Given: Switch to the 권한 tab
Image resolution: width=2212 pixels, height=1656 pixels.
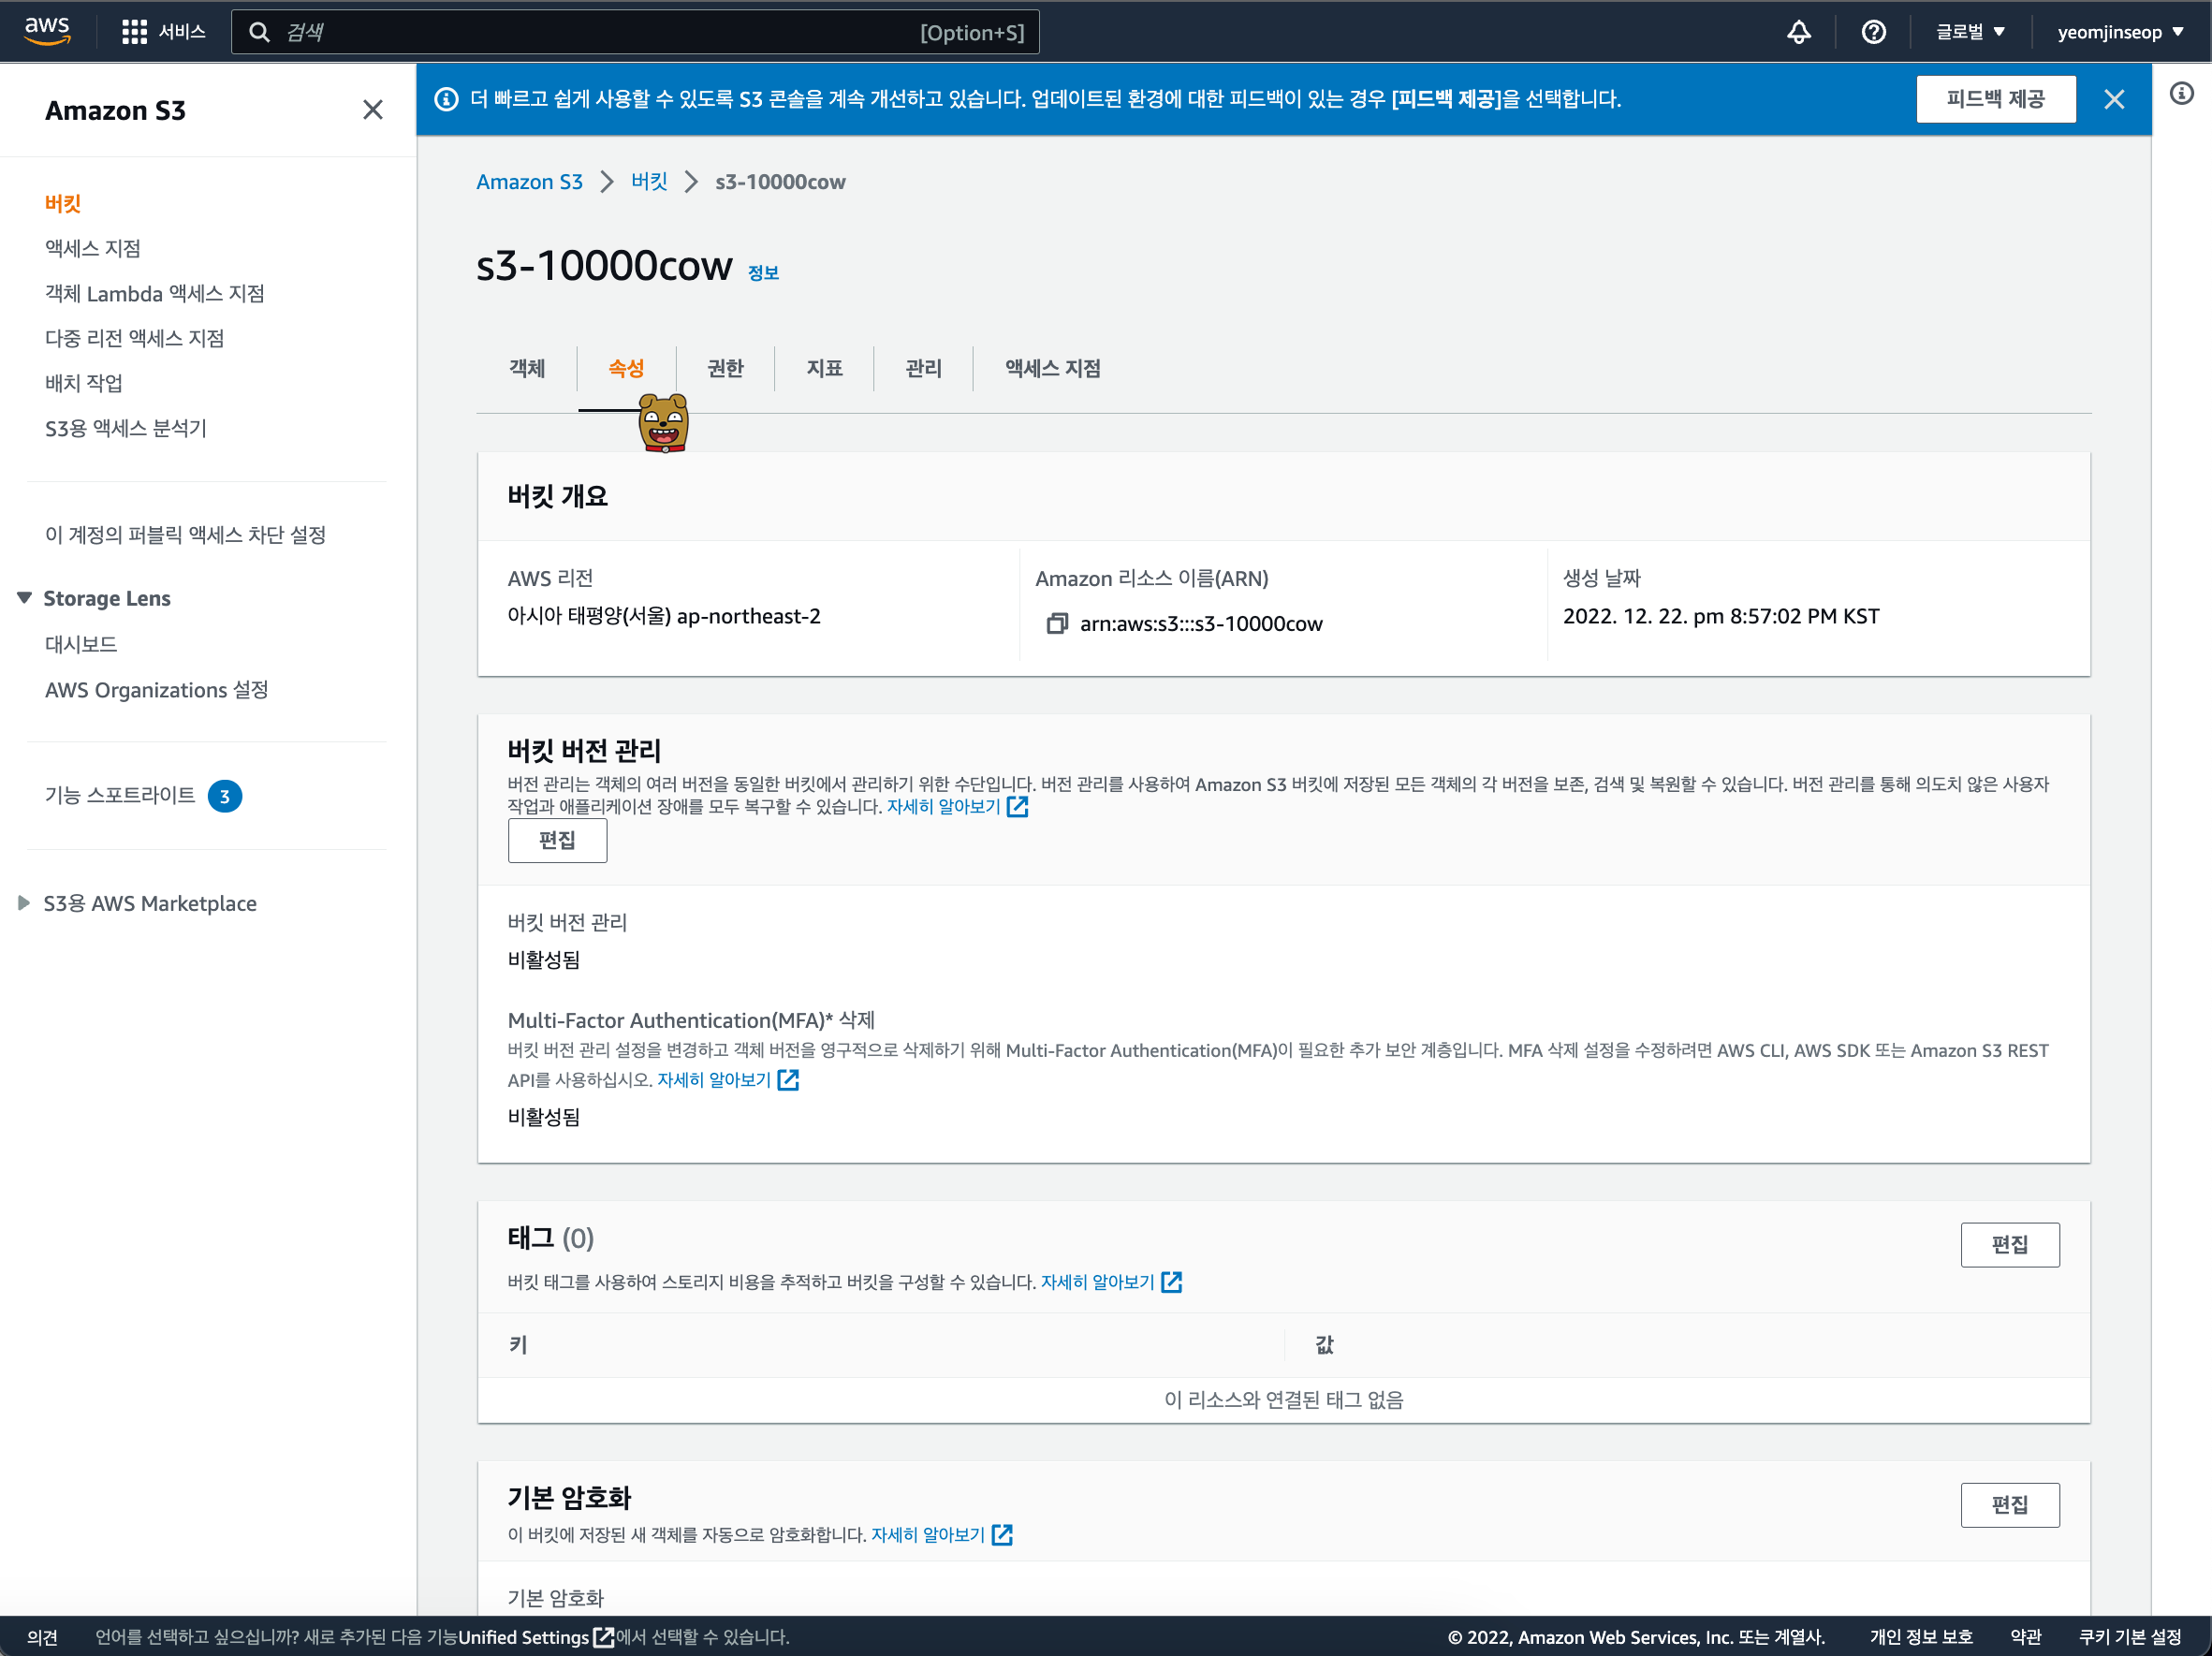Looking at the screenshot, I should pyautogui.click(x=725, y=368).
